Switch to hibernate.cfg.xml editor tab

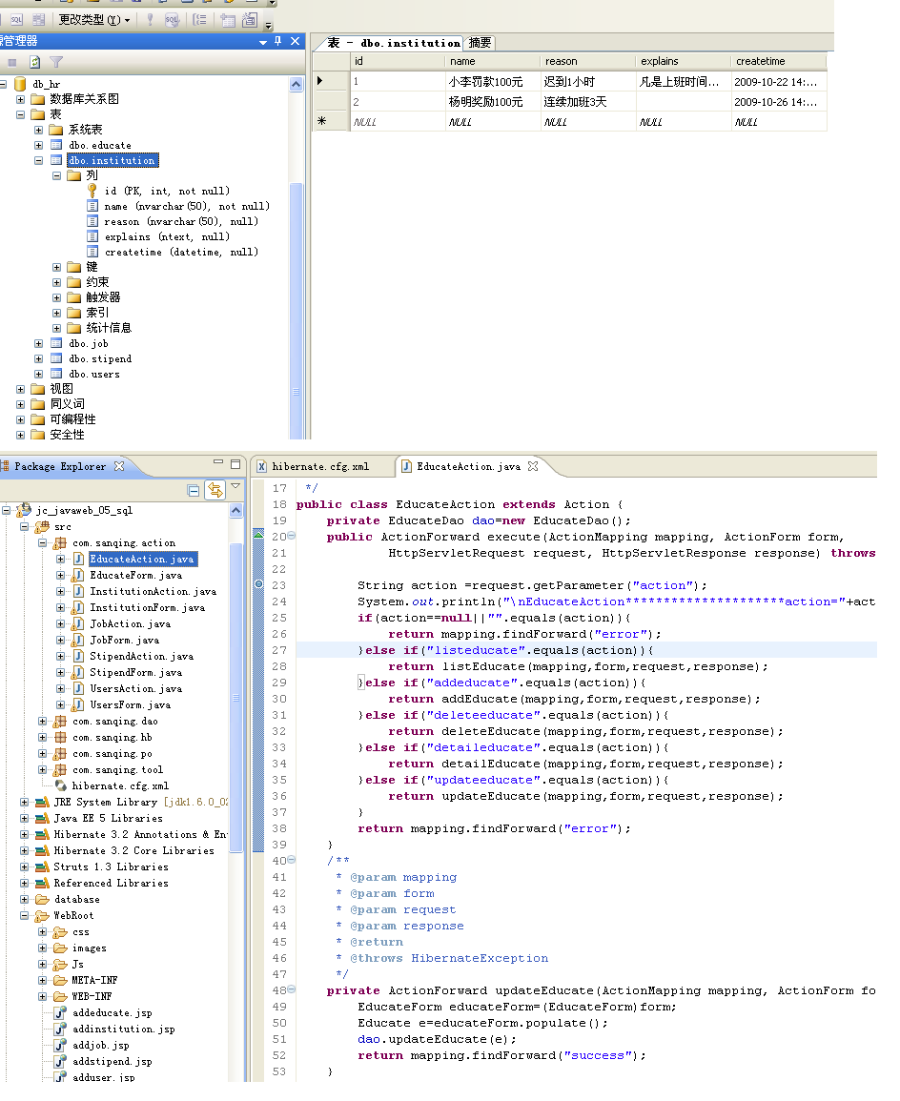[319, 466]
